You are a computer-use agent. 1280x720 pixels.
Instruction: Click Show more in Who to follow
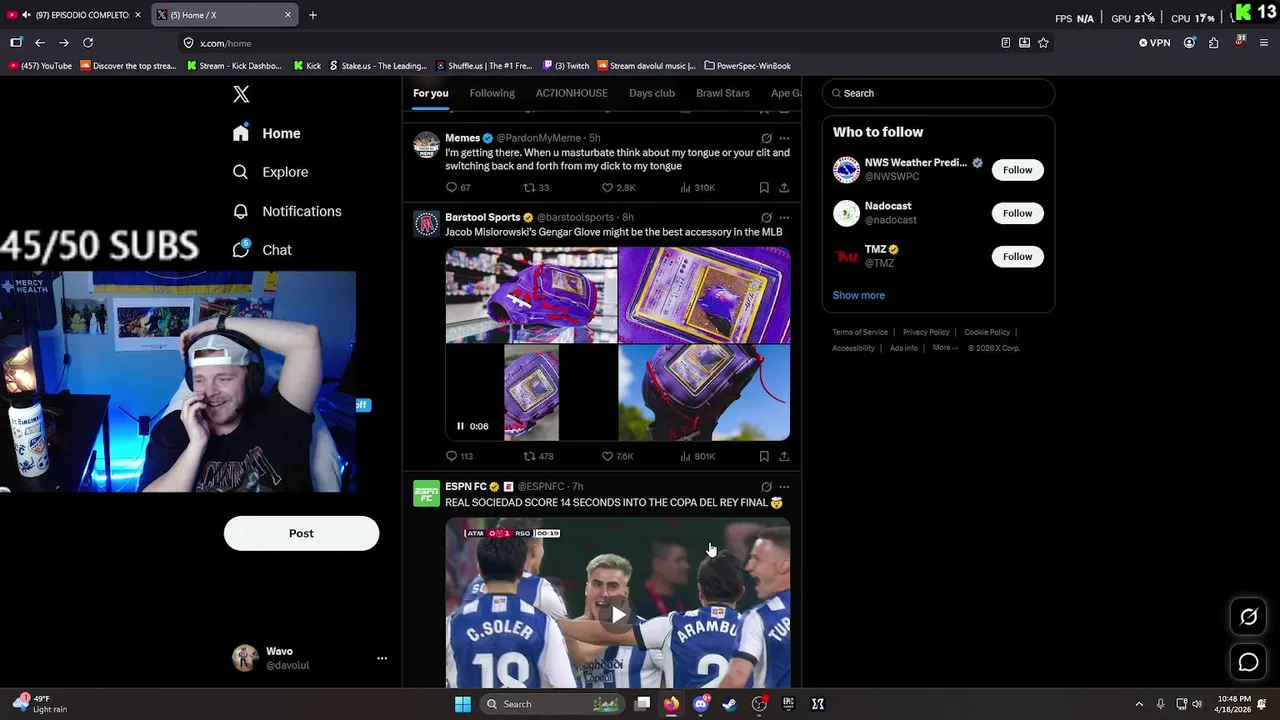pyautogui.click(x=859, y=295)
